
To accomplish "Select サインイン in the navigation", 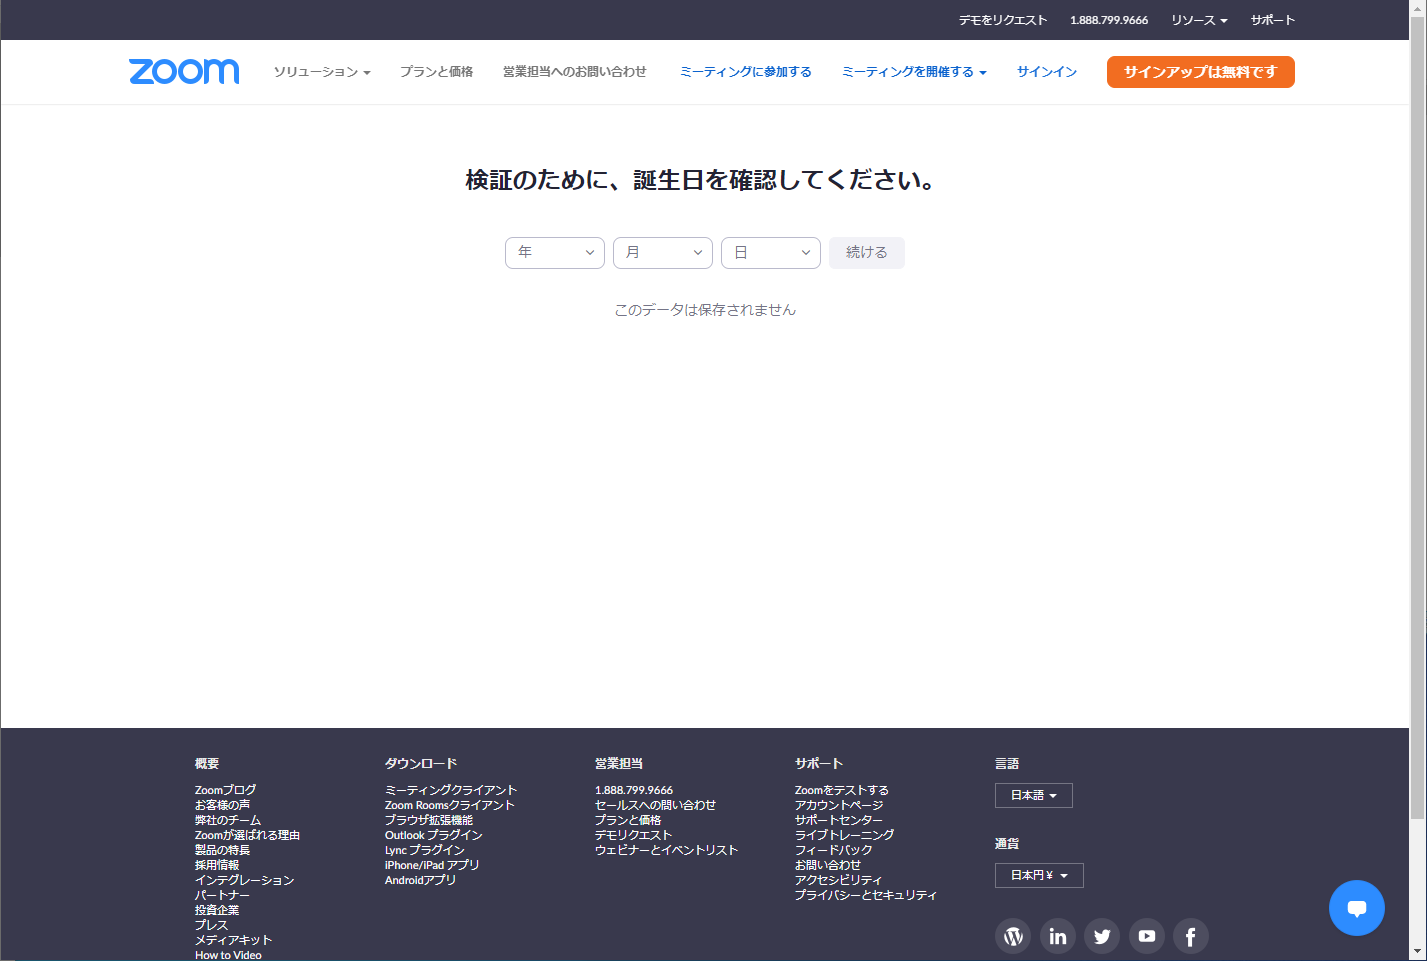I will 1047,72.
